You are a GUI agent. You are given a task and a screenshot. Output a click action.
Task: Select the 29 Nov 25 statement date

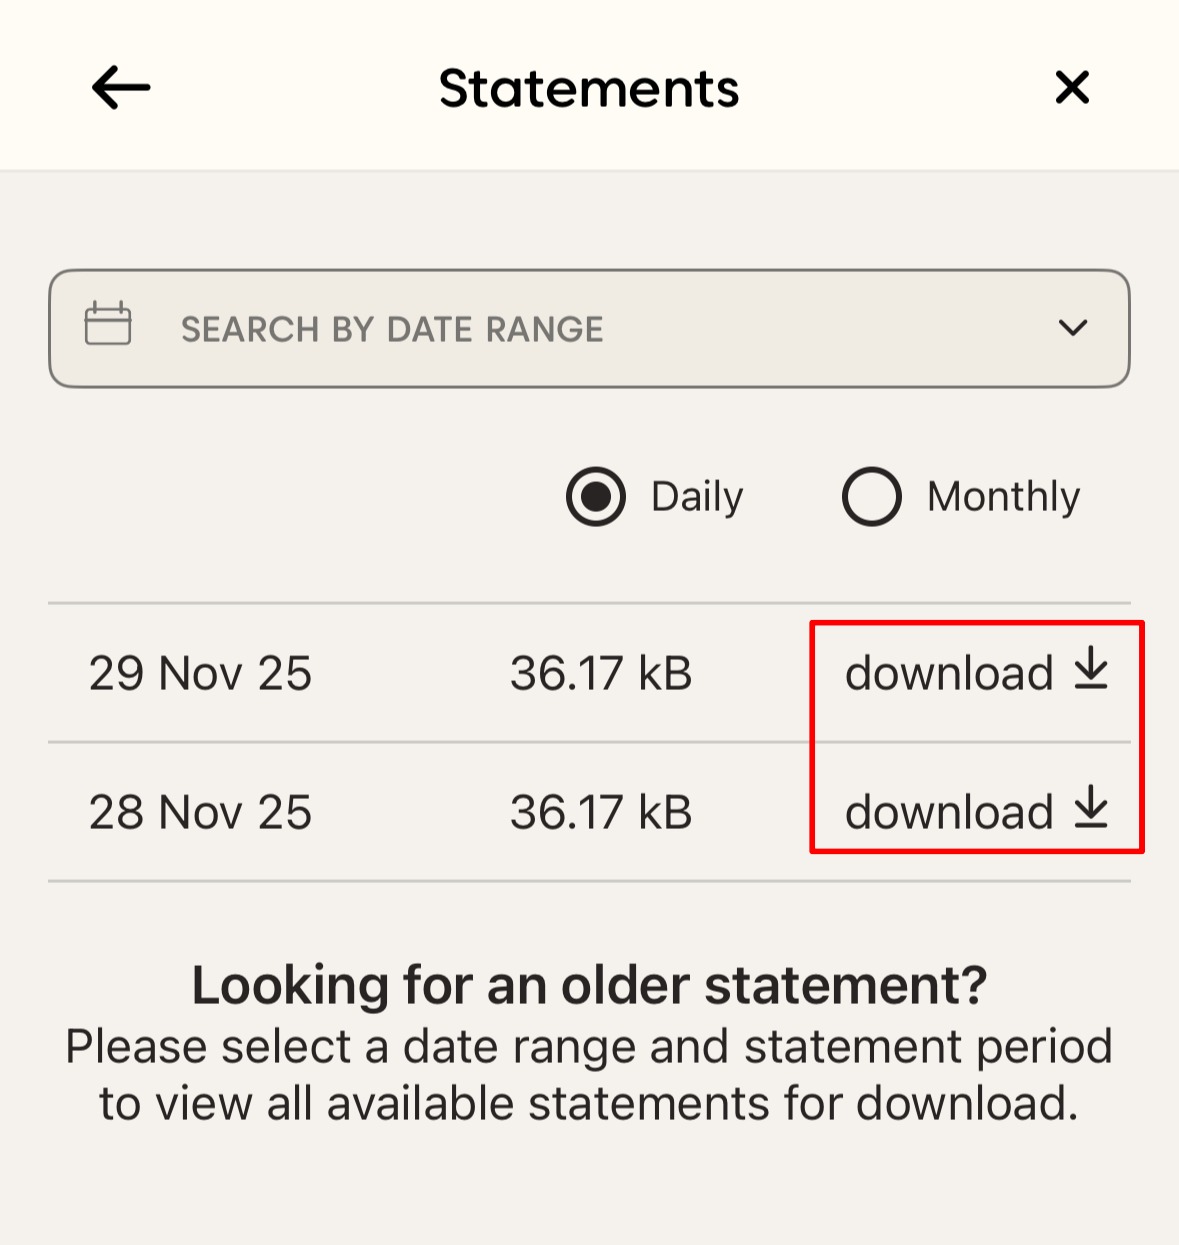click(200, 673)
